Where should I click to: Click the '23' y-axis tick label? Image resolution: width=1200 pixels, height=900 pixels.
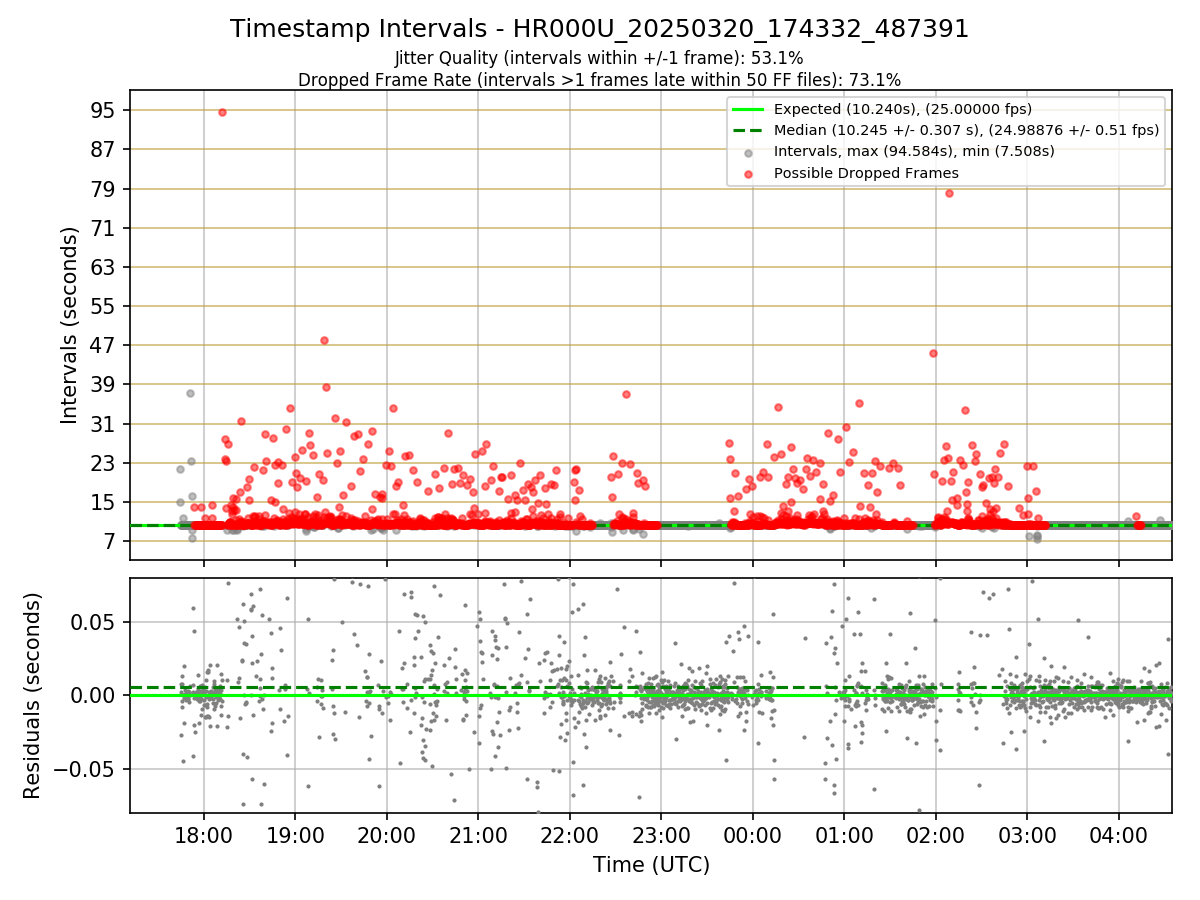click(105, 463)
